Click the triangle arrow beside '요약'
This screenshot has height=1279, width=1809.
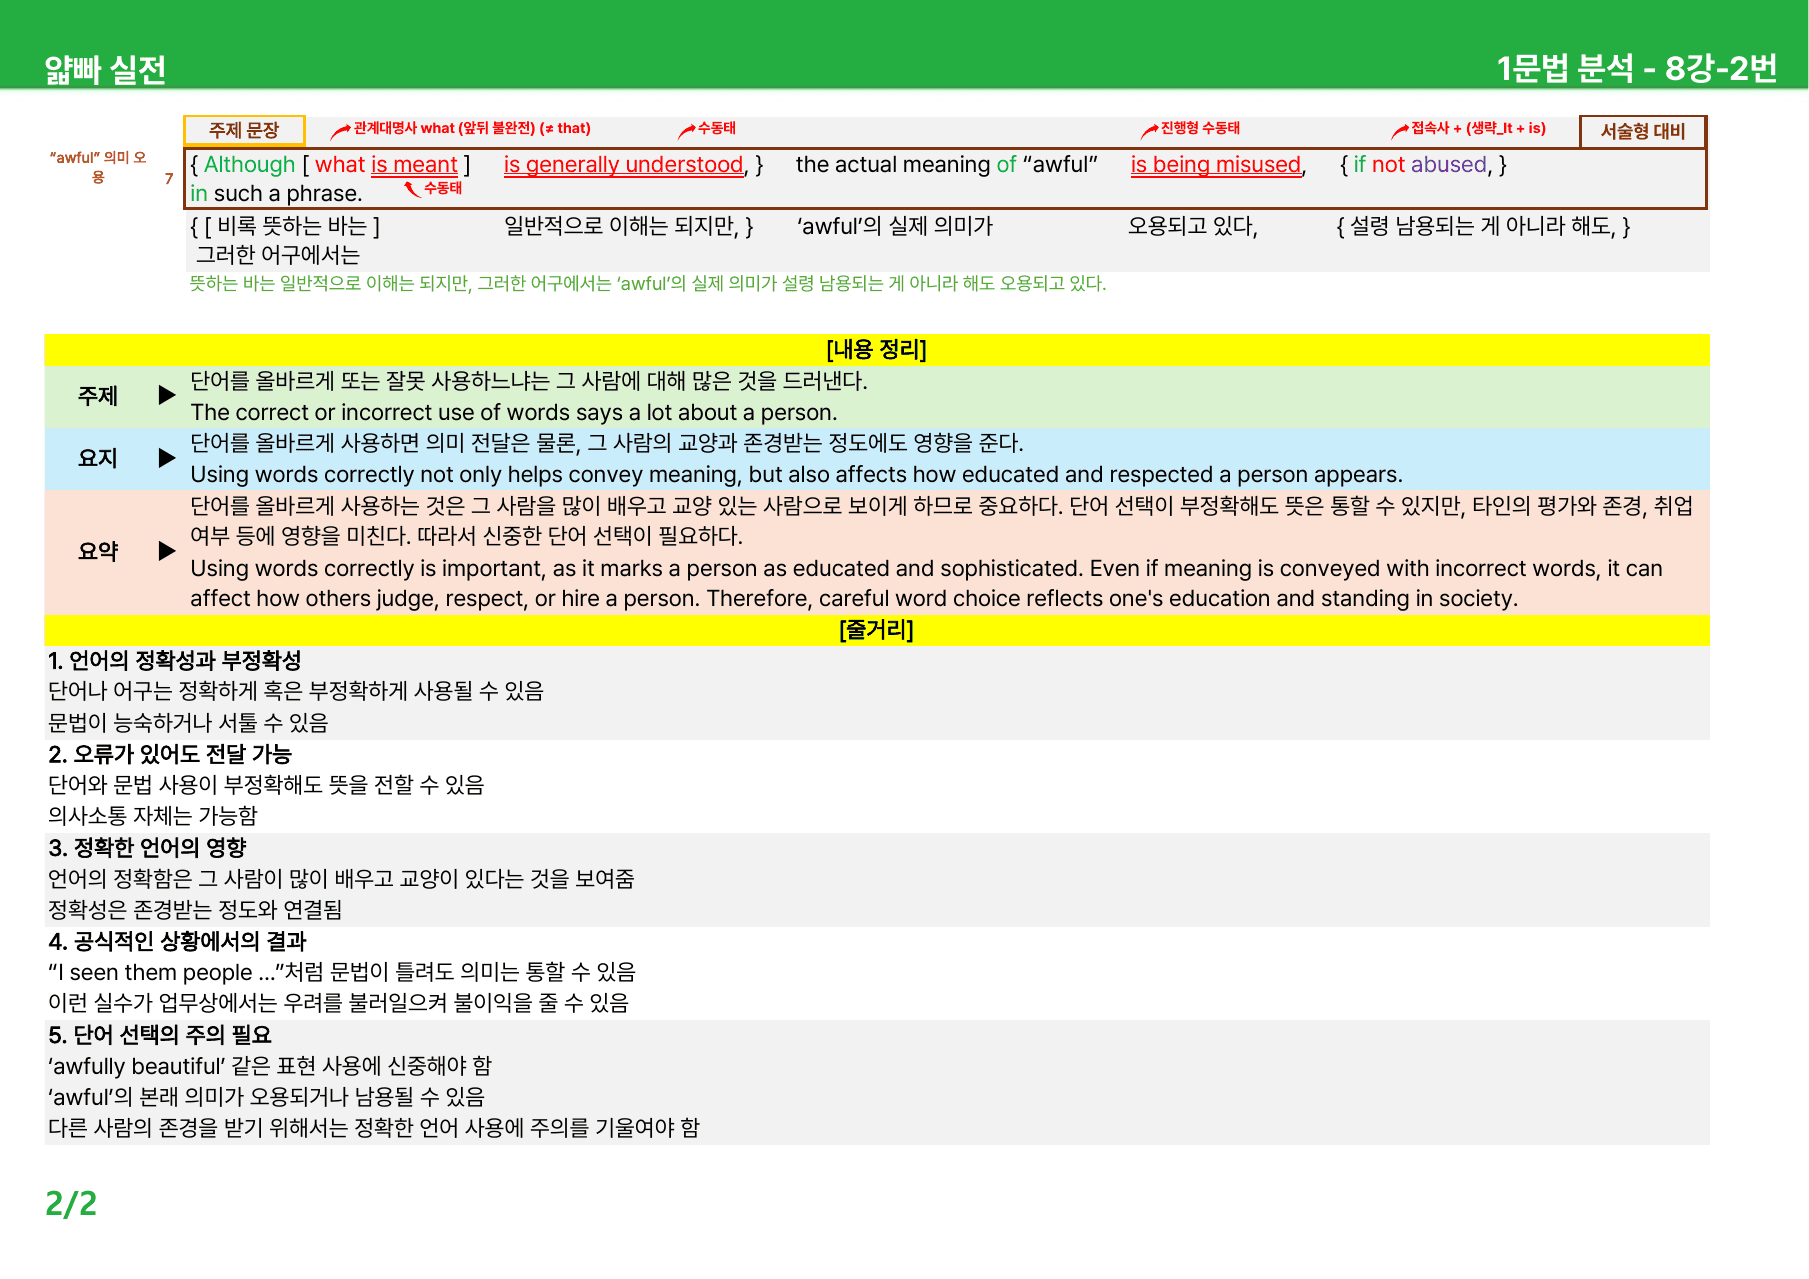pos(167,551)
